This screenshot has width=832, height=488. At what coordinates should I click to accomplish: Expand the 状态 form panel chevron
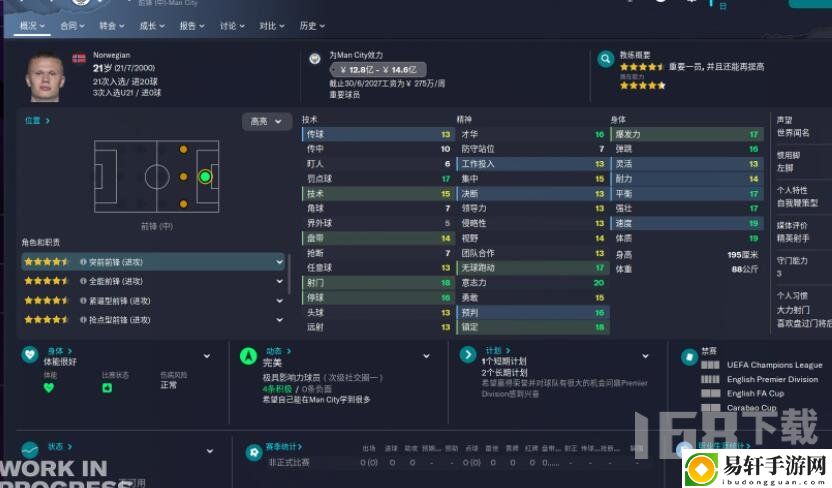tap(210, 451)
